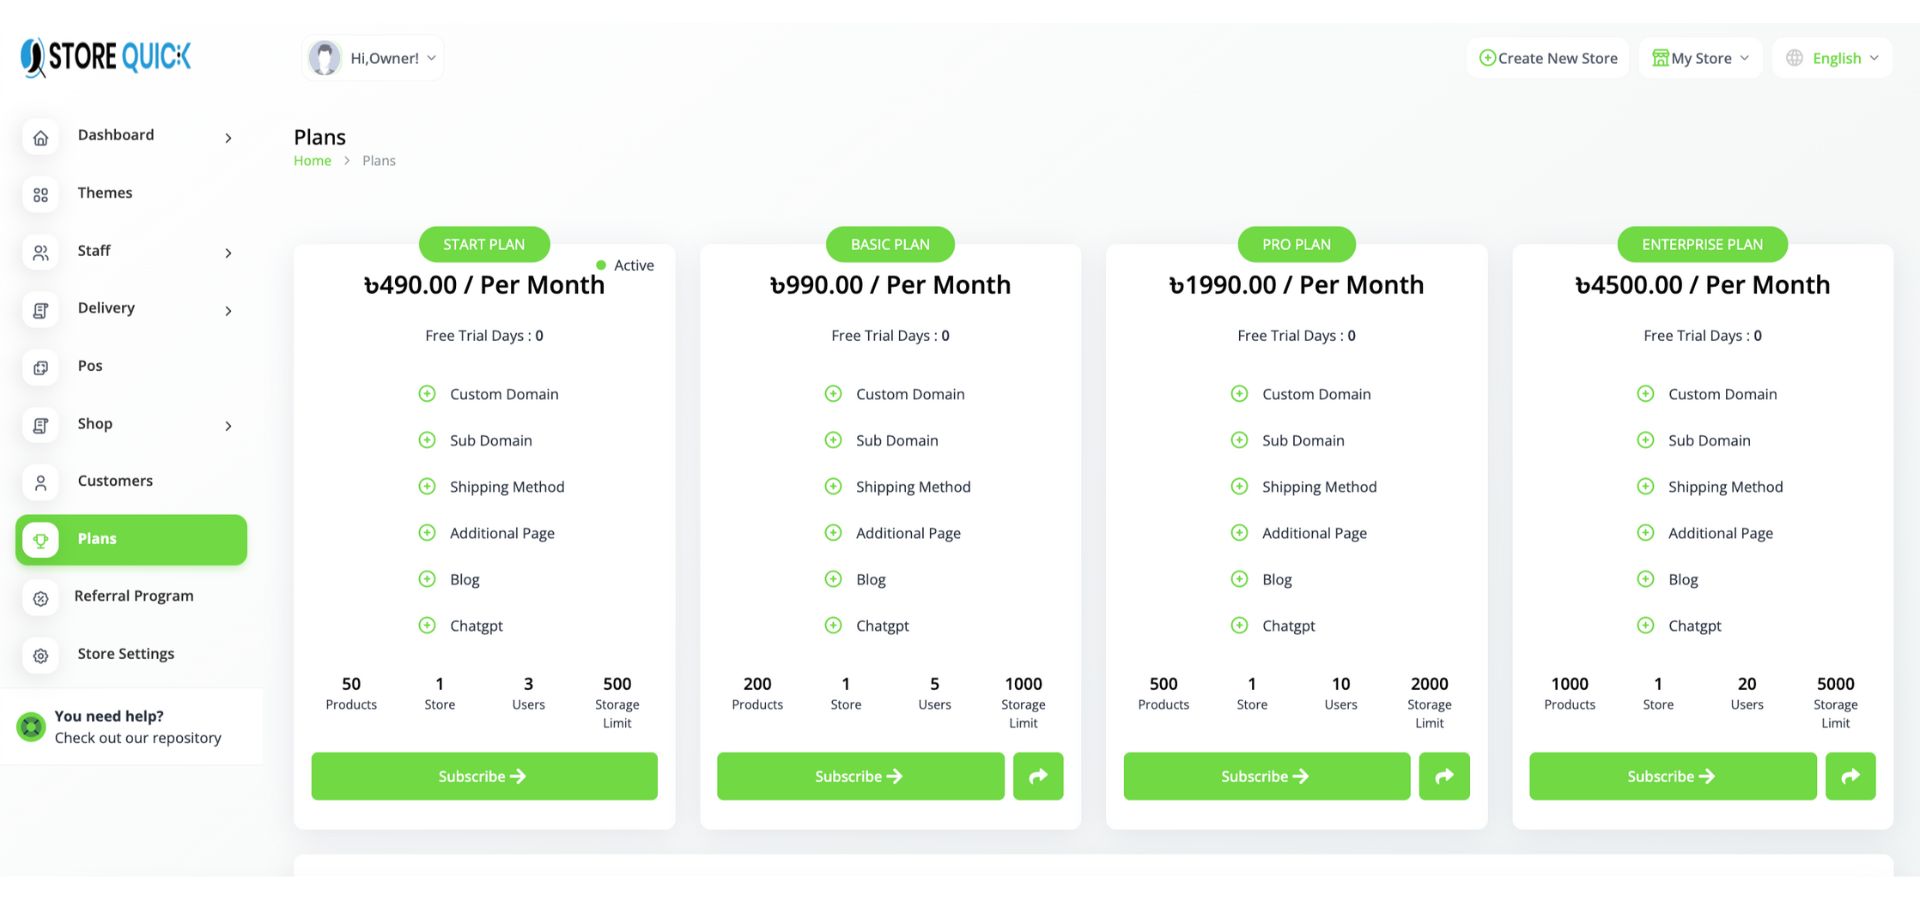Expand the Staff submenu chevron
Screen dimensions: 1920x900
click(x=228, y=253)
